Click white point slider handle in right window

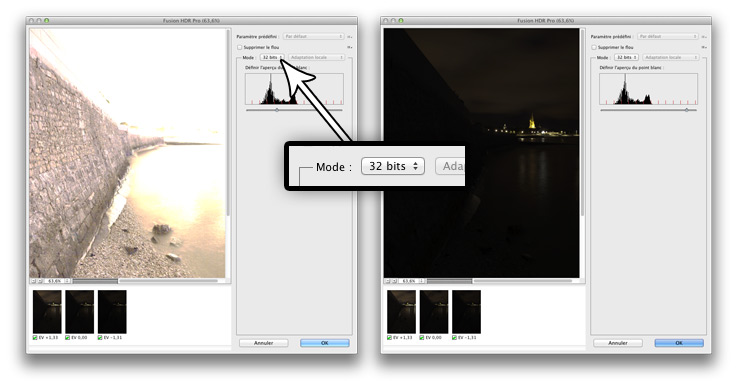[687, 110]
